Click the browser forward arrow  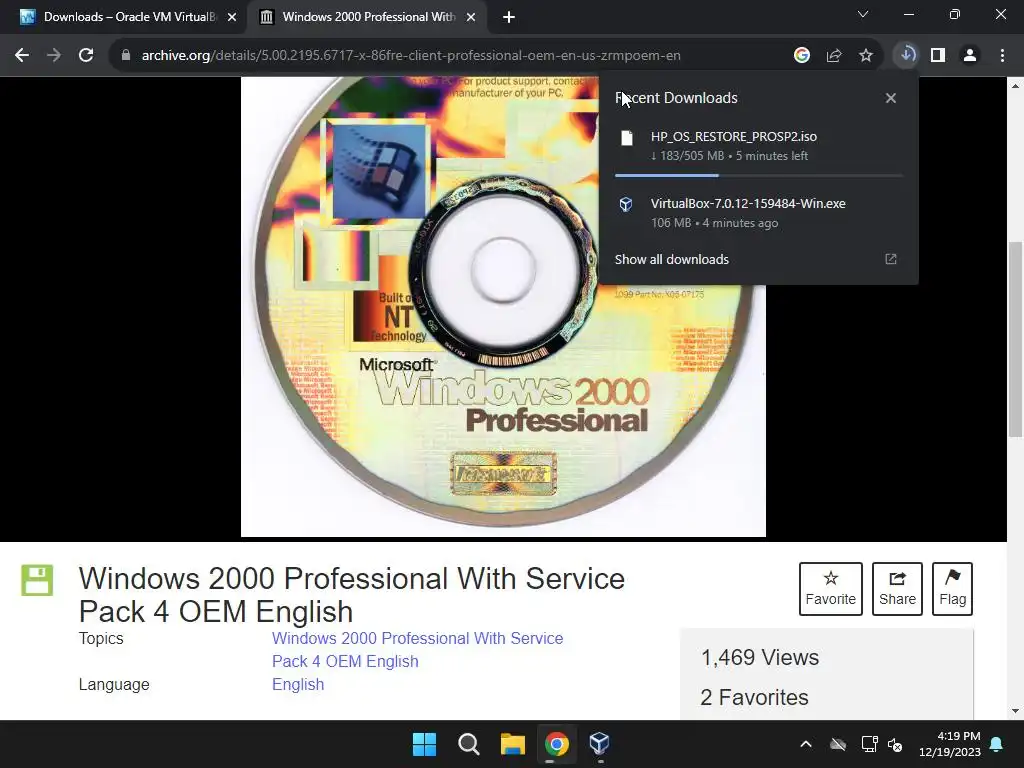(54, 56)
